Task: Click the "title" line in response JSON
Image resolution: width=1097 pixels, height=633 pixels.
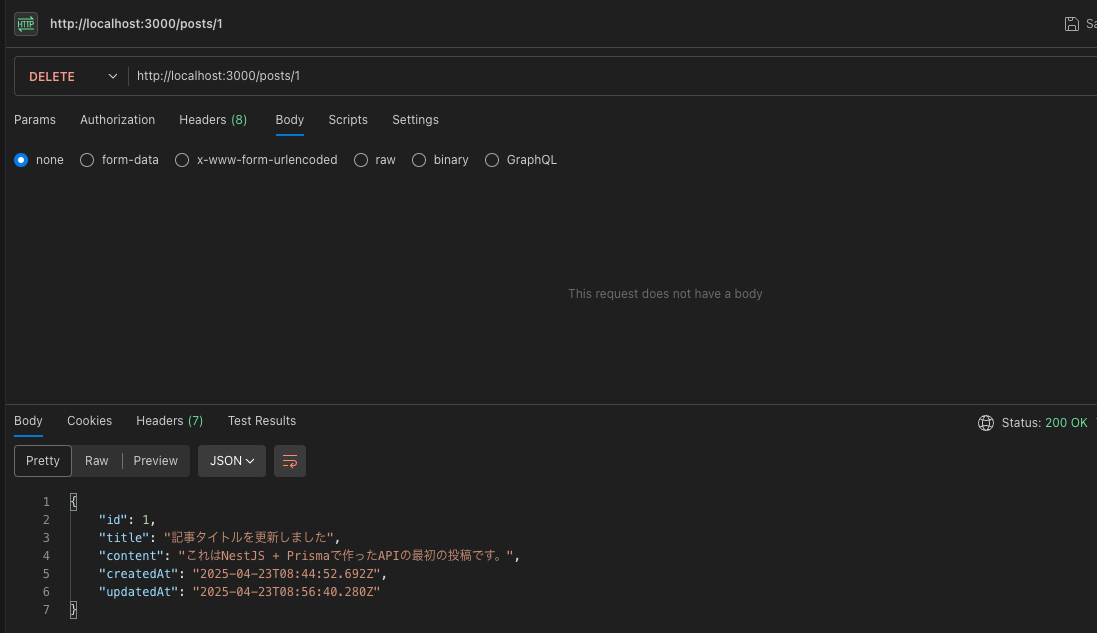Action: click(219, 537)
